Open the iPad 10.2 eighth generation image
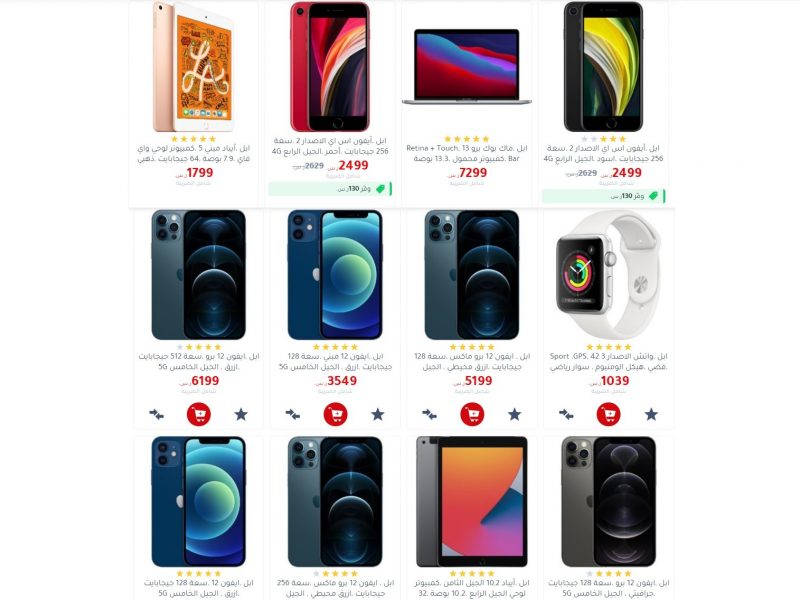Image resolution: width=800 pixels, height=600 pixels. coord(472,502)
